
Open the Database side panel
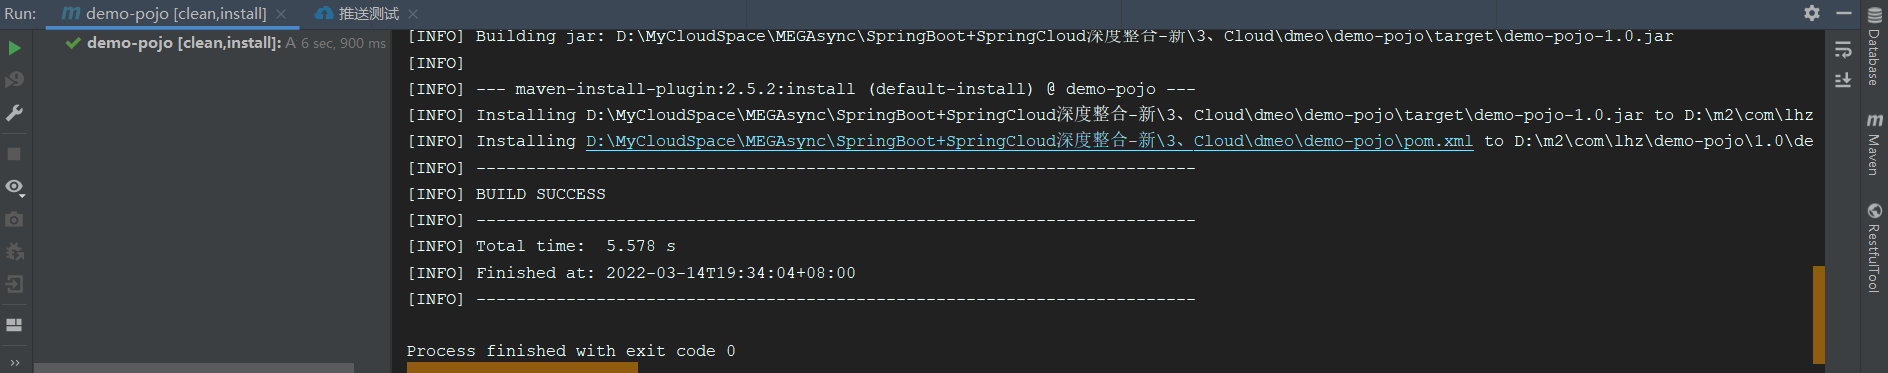[x=1874, y=48]
